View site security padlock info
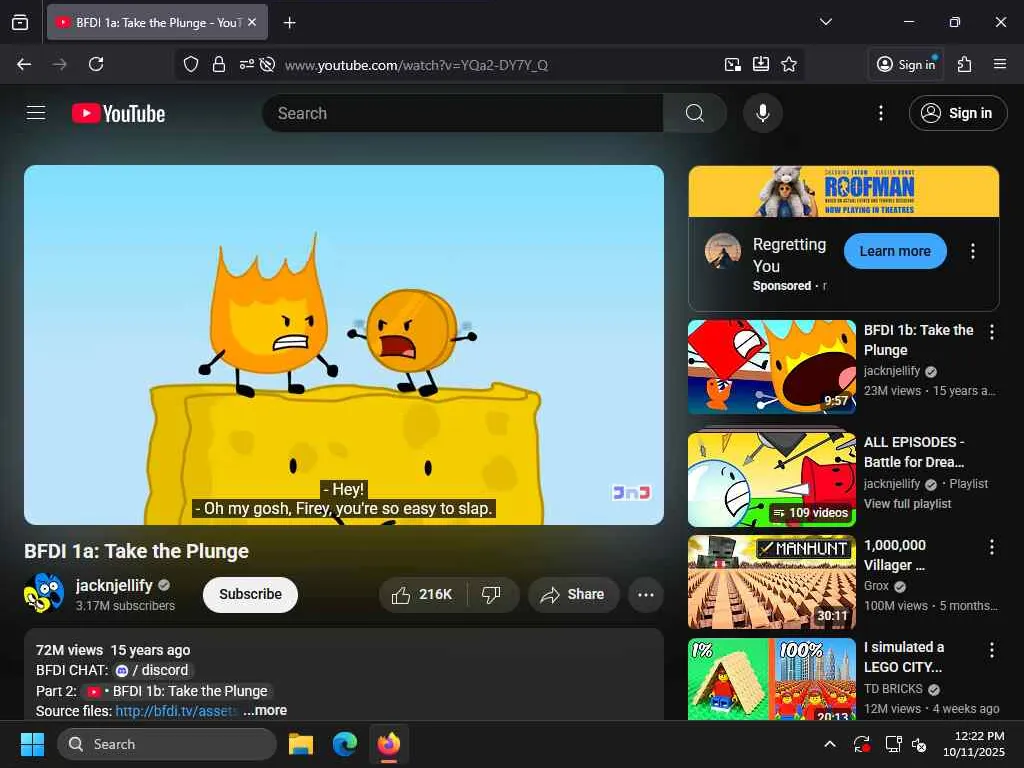Image resolution: width=1024 pixels, height=768 pixels. click(219, 64)
